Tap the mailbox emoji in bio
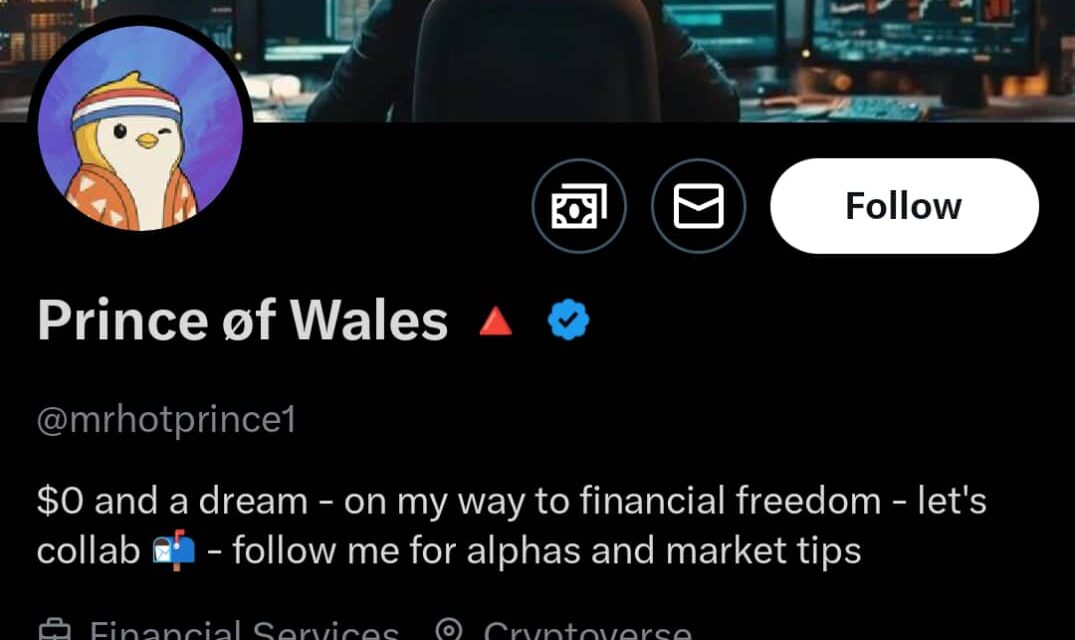 pos(174,550)
